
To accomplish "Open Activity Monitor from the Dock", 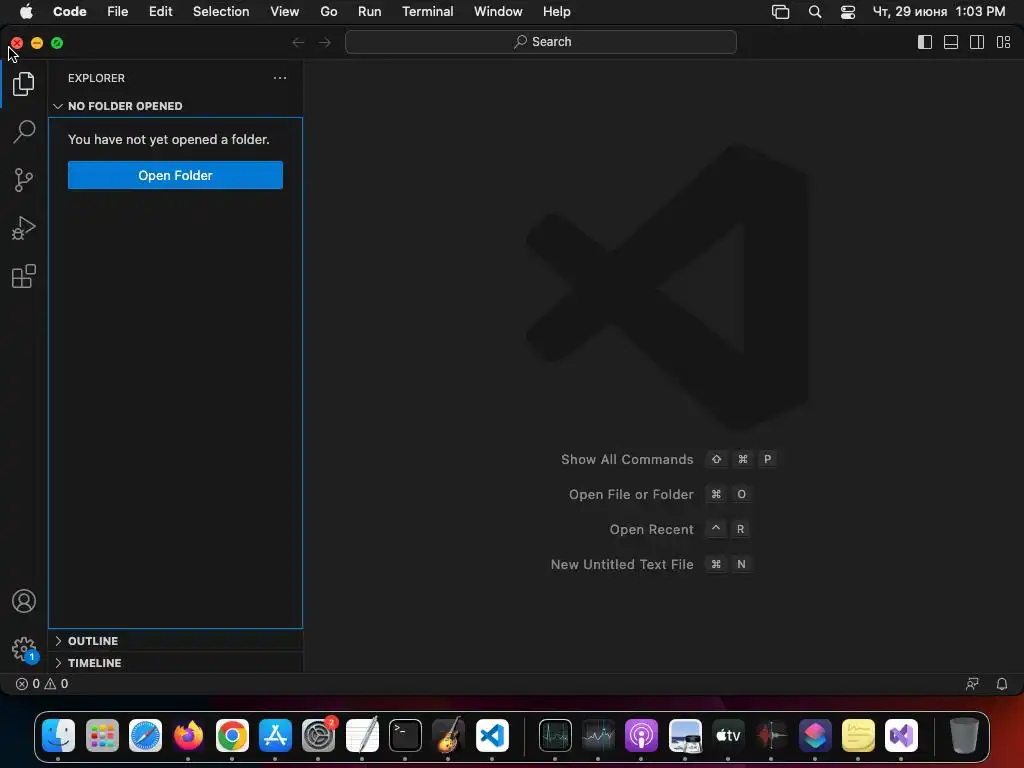I will click(x=555, y=735).
